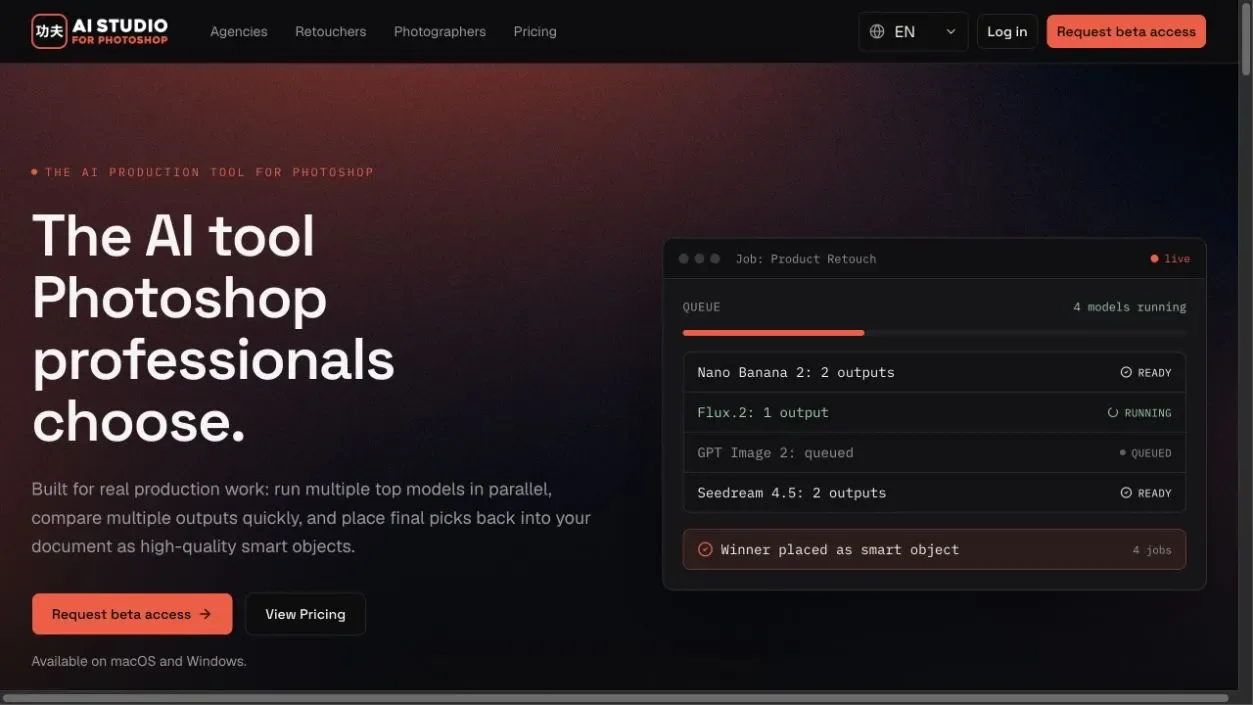Screen dimensions: 1253x705
Task: Open the Photographers nav link
Action: [x=440, y=32]
